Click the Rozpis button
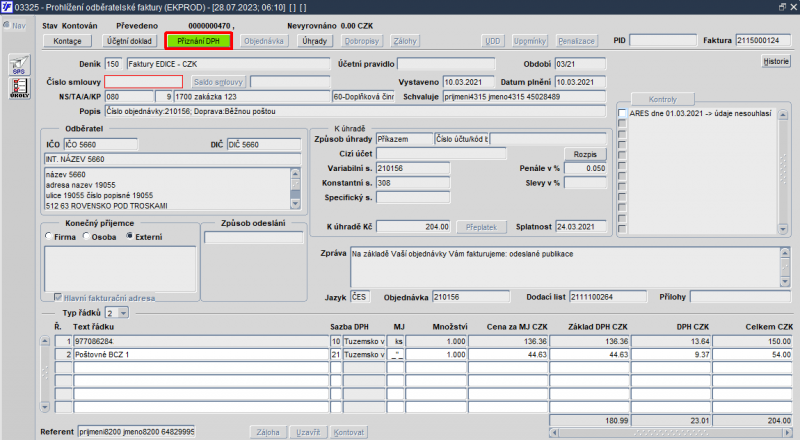The width and height of the screenshot is (800, 440). (585, 154)
